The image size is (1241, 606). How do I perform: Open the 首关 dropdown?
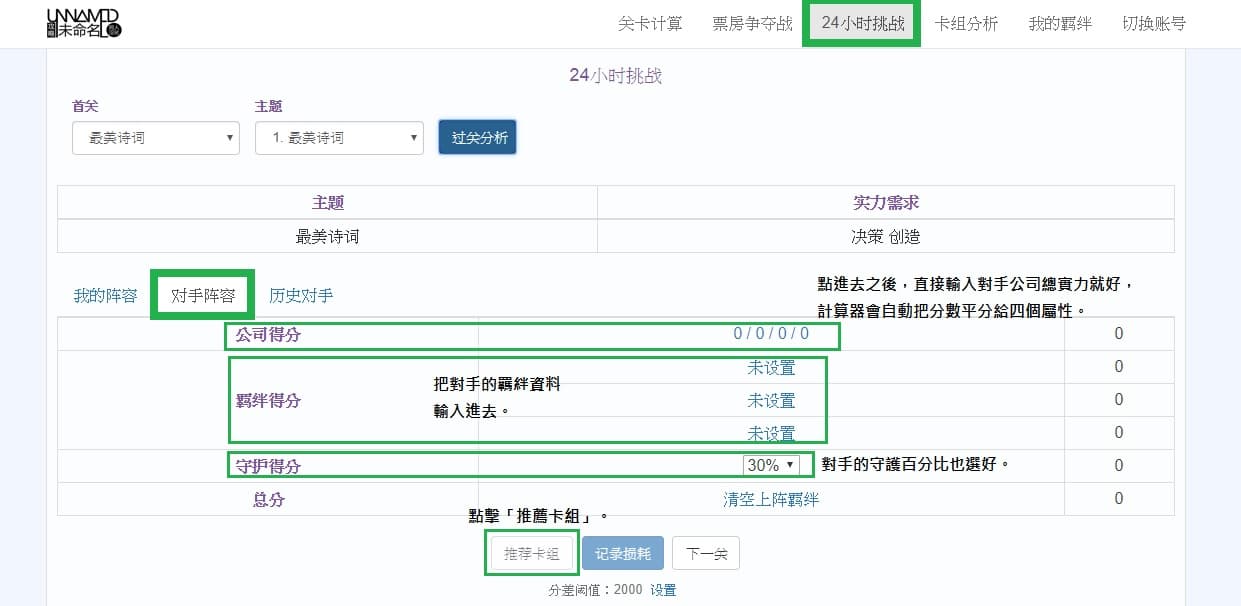click(156, 138)
